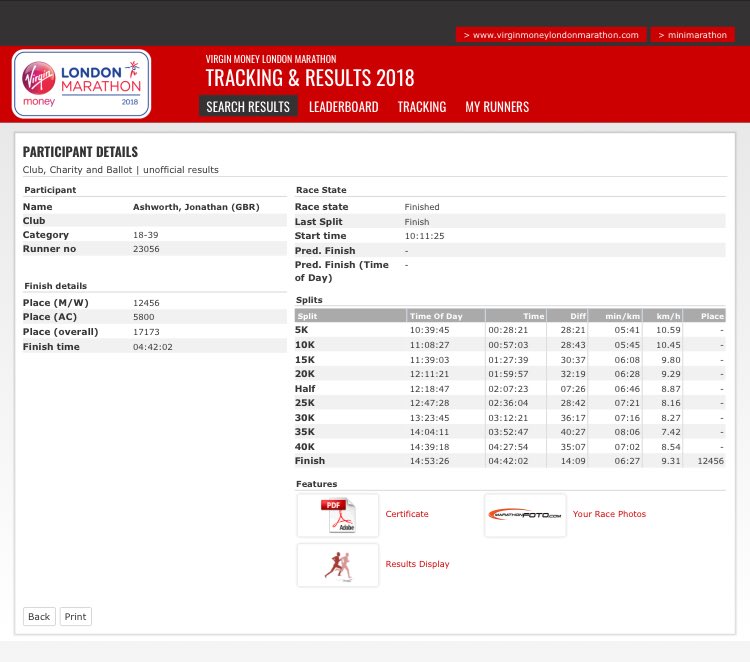Click the 35K time of day 14:04:11

pos(430,432)
